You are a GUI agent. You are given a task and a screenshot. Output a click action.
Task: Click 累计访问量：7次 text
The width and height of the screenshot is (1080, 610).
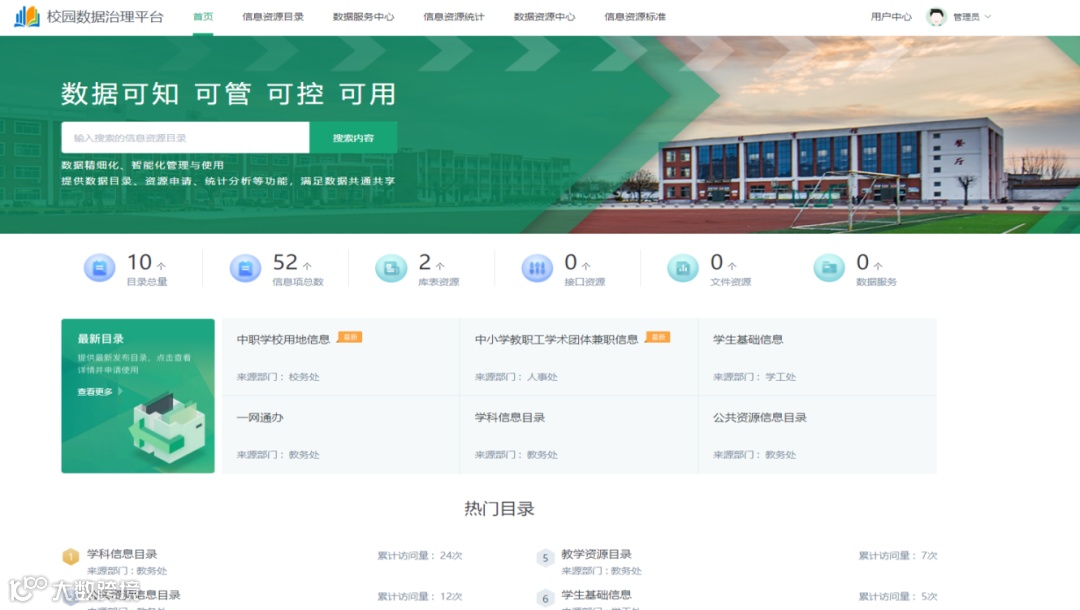click(x=897, y=556)
